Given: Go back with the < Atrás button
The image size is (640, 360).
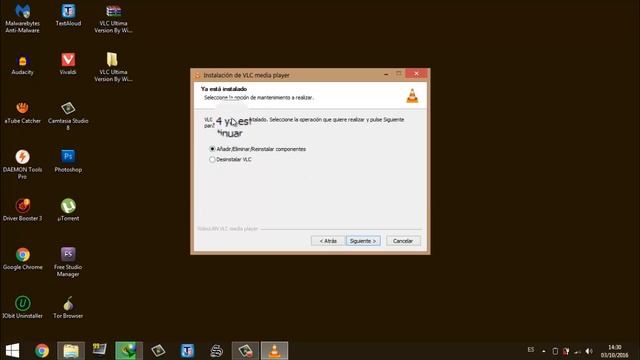Looking at the screenshot, I should click(328, 241).
